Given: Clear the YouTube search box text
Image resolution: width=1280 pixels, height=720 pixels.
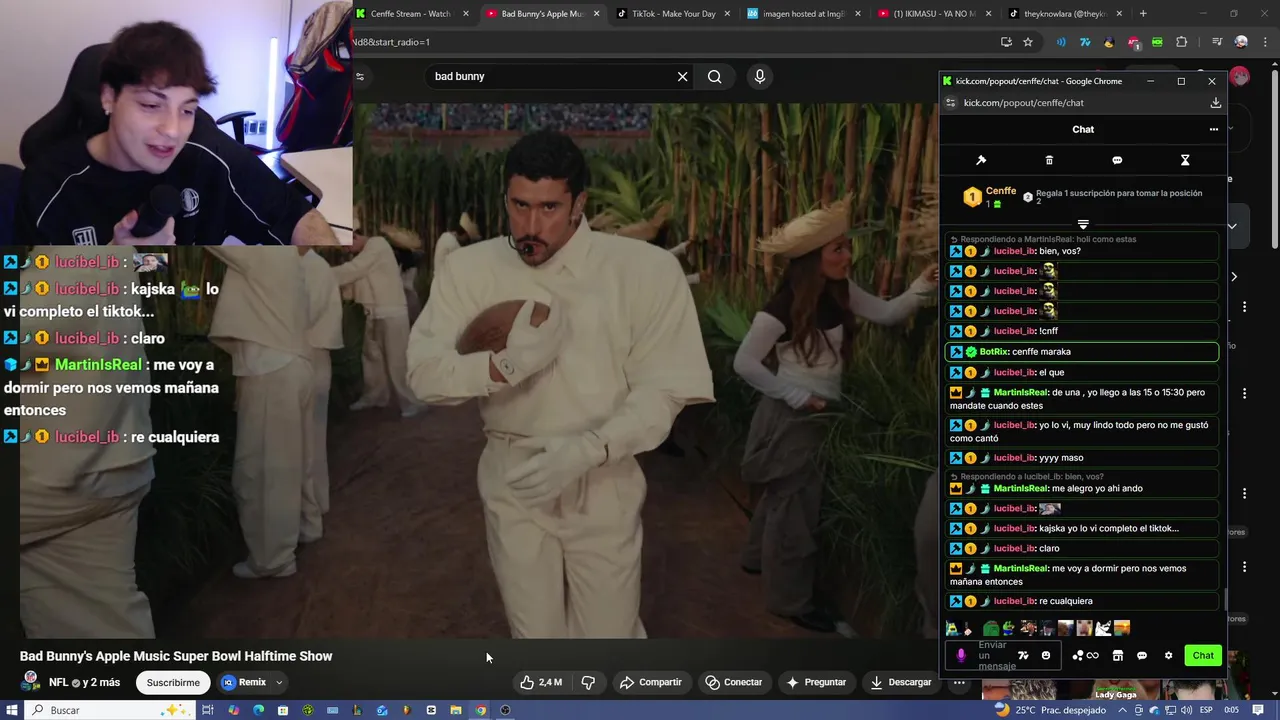Looking at the screenshot, I should pyautogui.click(x=683, y=77).
